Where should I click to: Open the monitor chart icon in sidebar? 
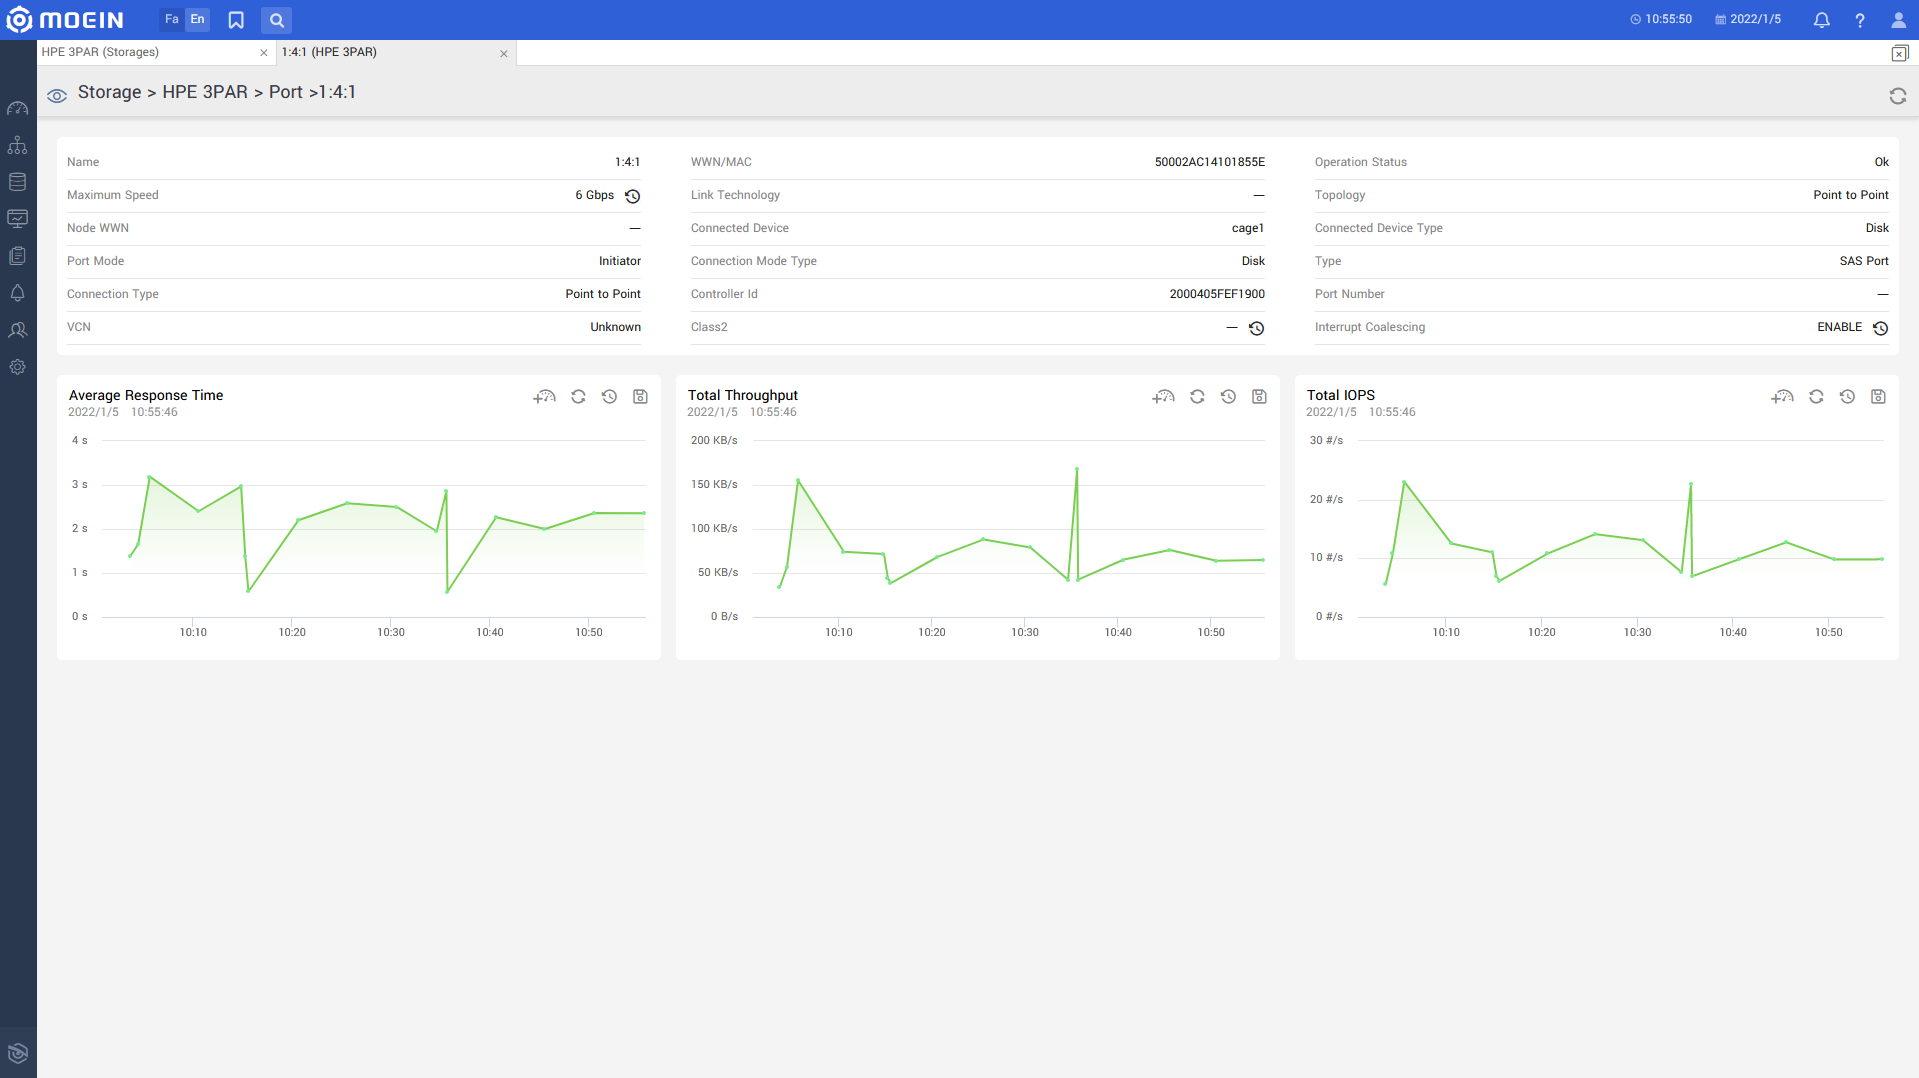coord(18,219)
